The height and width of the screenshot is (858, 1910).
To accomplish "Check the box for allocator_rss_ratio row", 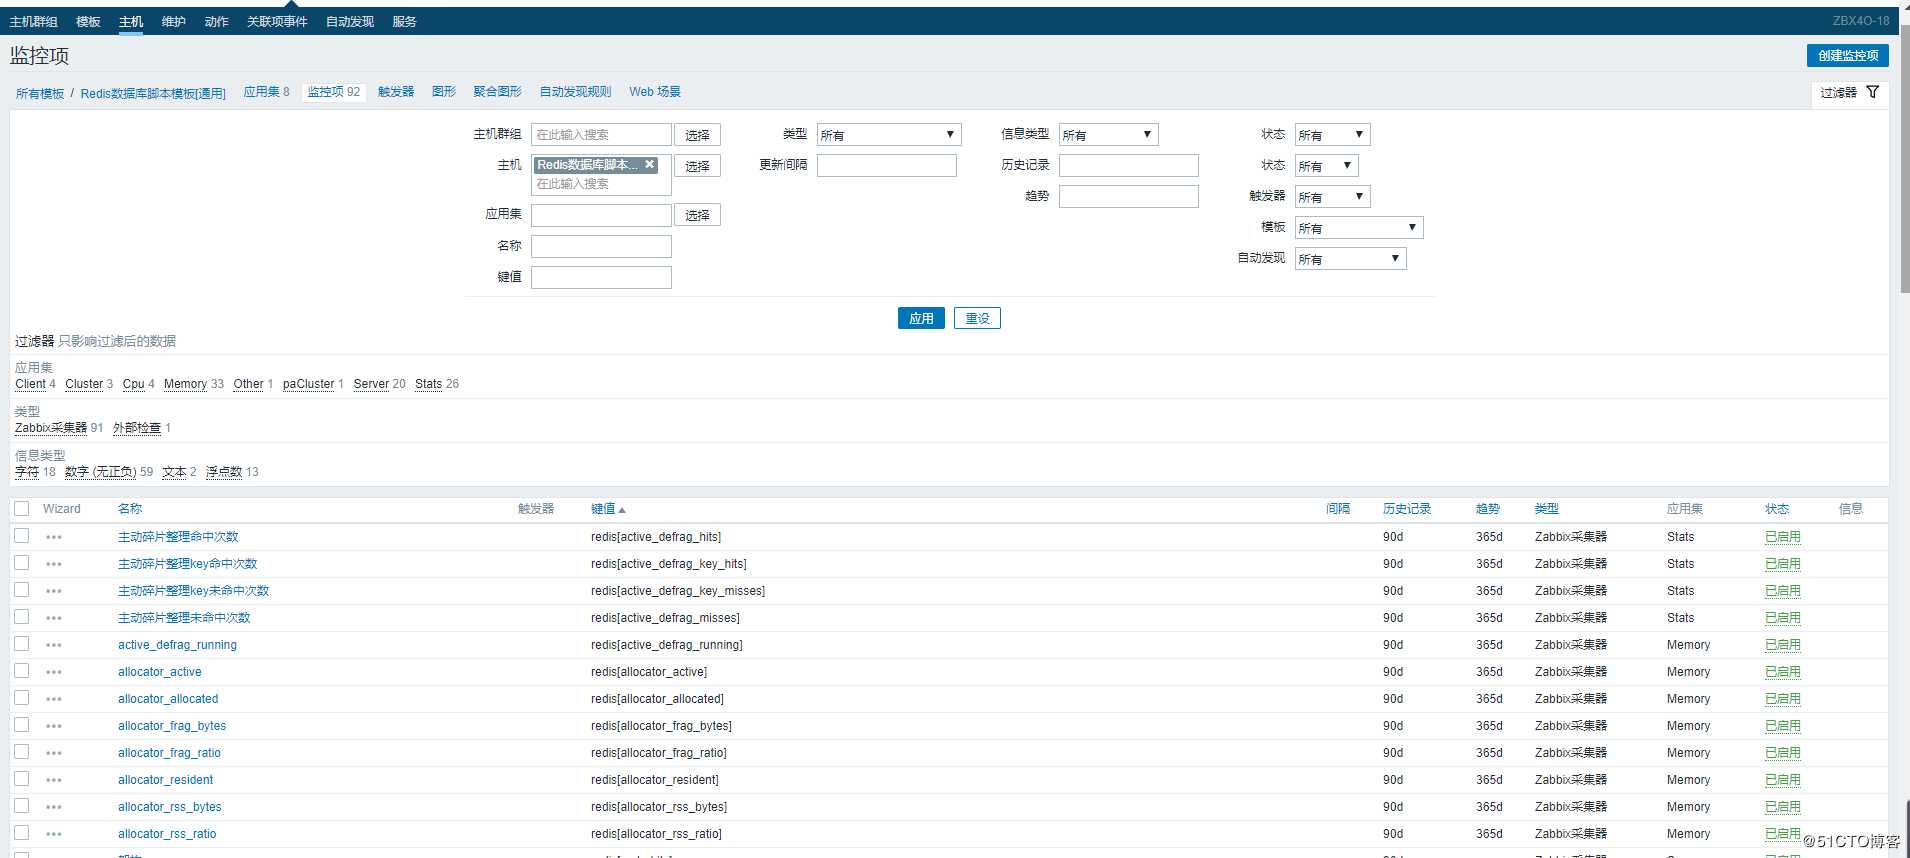I will pyautogui.click(x=22, y=833).
